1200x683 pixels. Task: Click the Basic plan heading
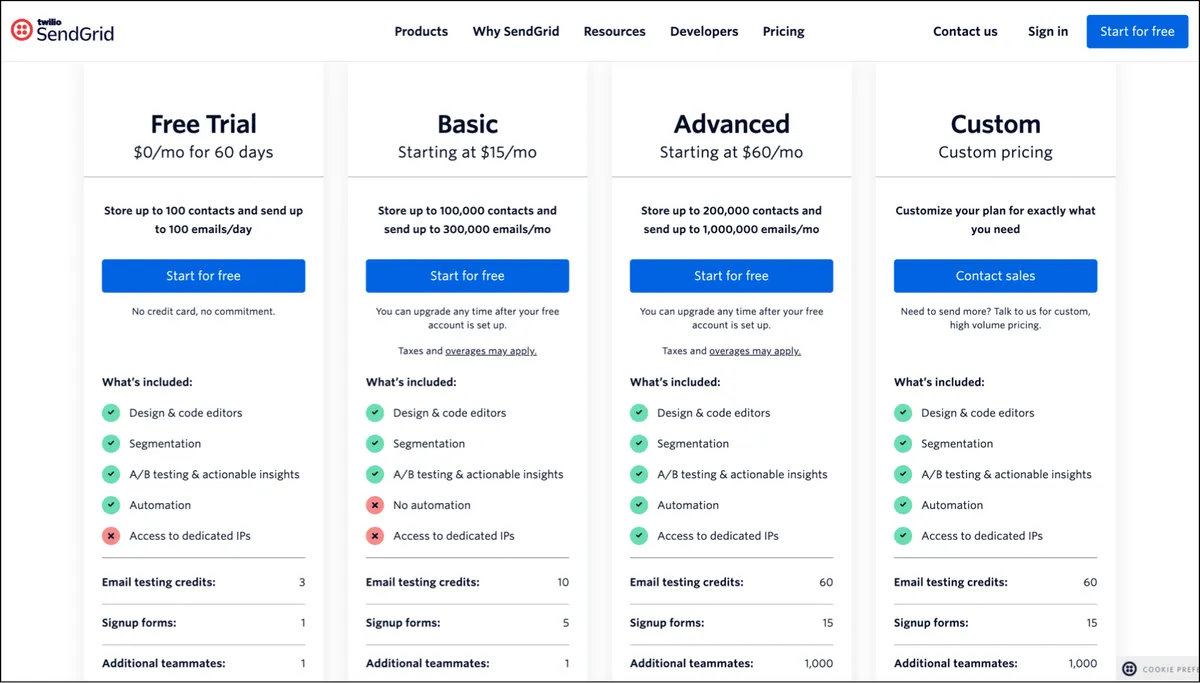(x=467, y=124)
